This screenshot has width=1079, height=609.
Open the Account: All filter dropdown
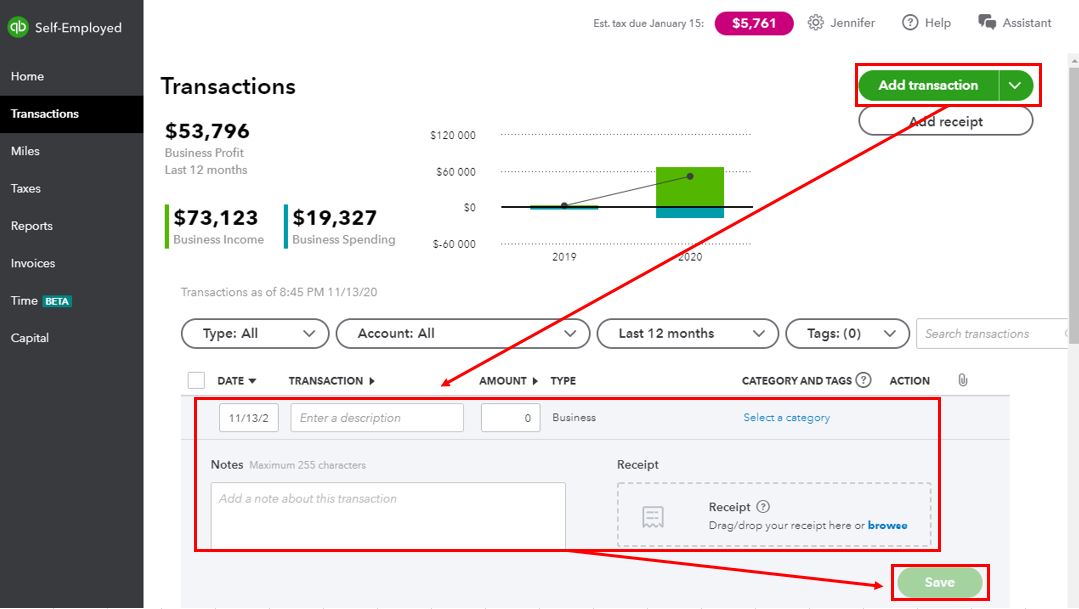pos(463,334)
